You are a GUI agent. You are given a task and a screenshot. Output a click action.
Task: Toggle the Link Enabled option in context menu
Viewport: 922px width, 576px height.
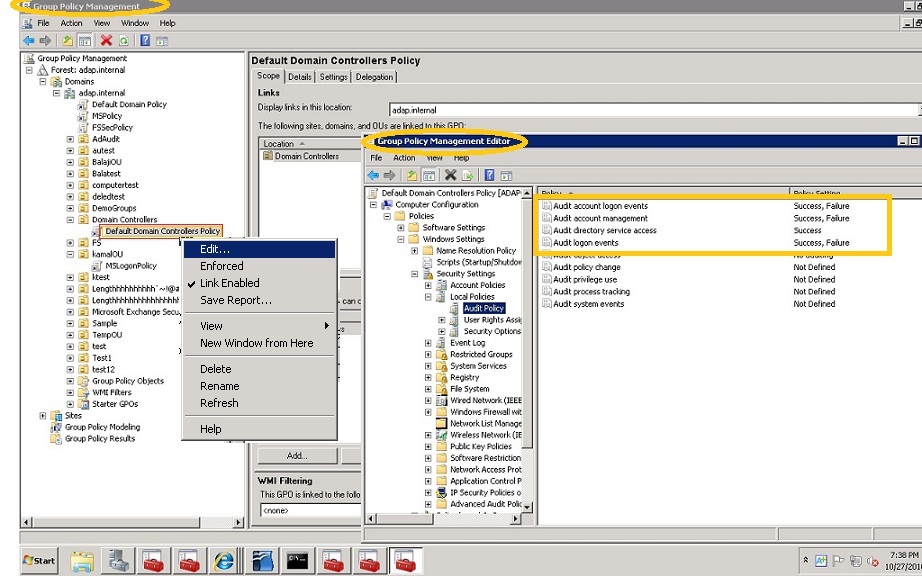coord(229,283)
